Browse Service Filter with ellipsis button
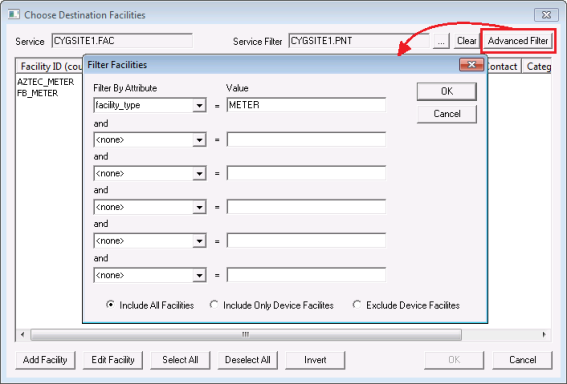The width and height of the screenshot is (567, 384). (441, 41)
